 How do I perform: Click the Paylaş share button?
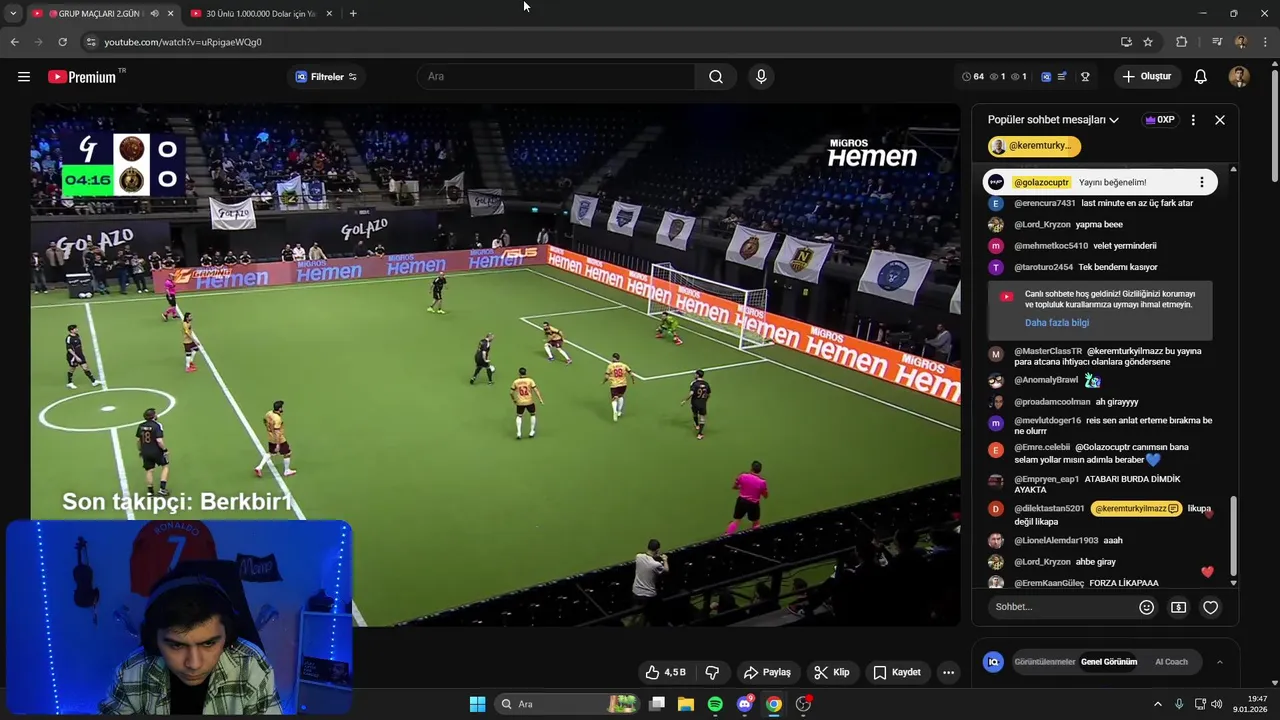point(767,672)
